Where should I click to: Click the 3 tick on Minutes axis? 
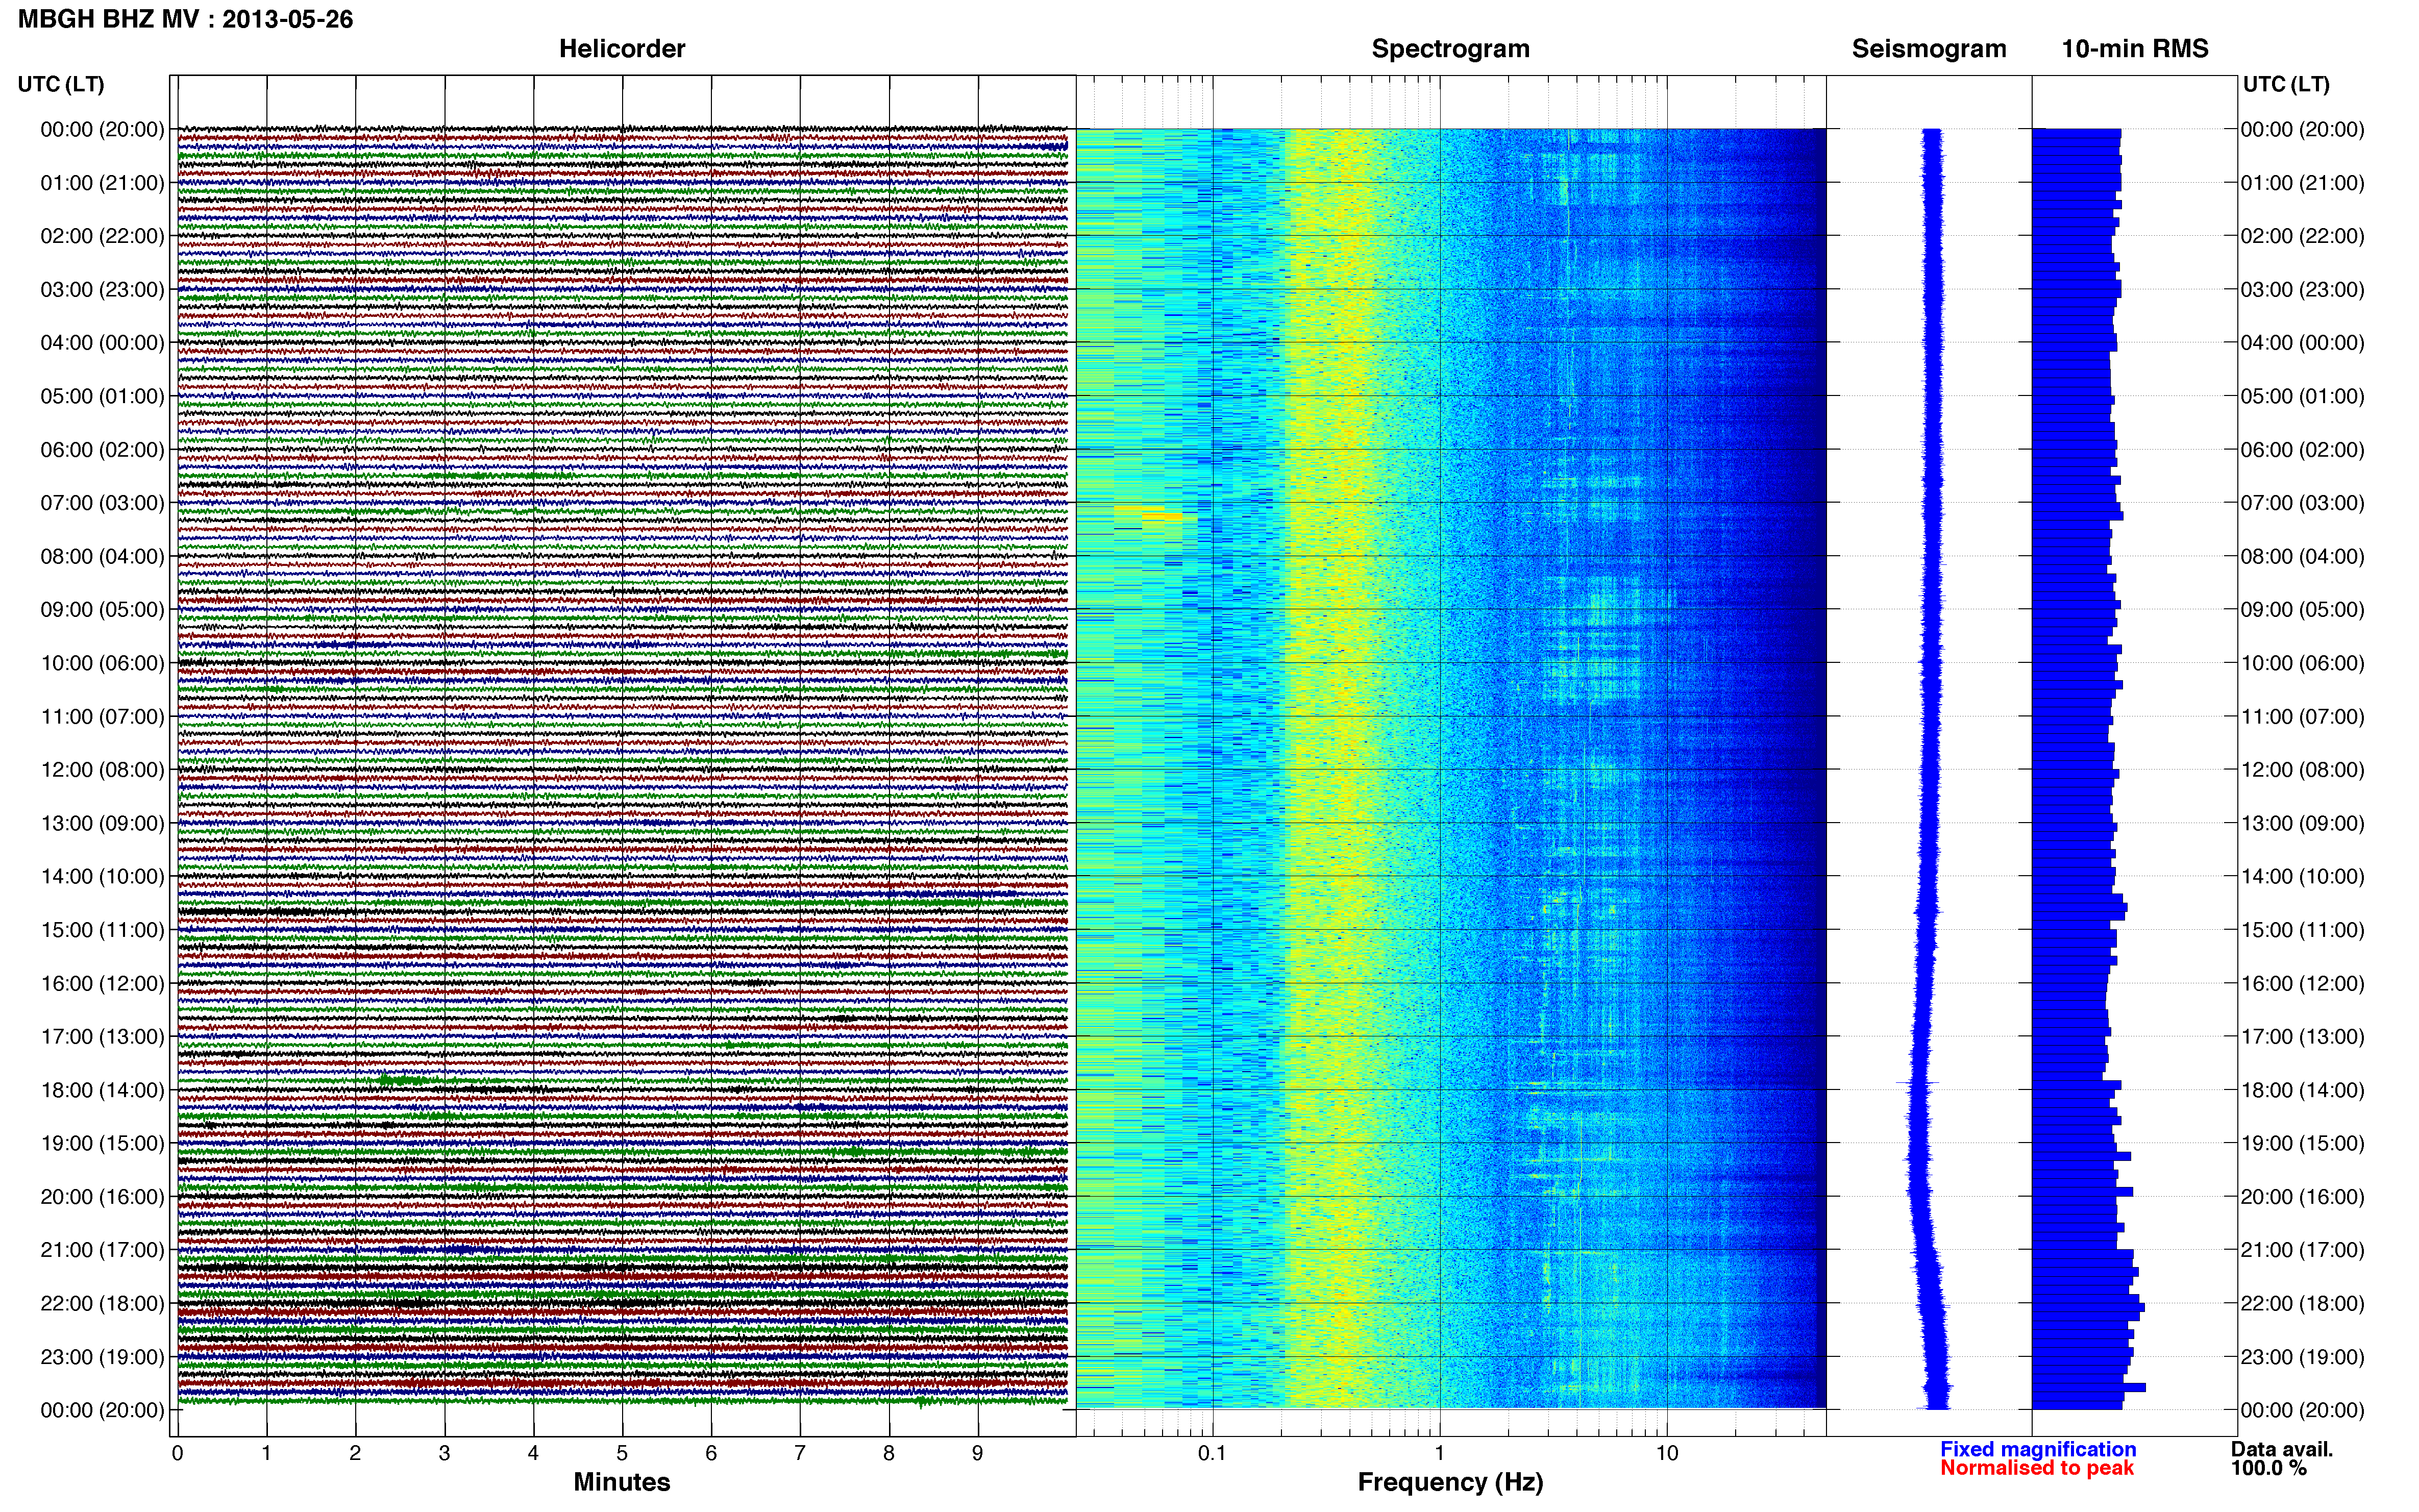pyautogui.click(x=444, y=1454)
